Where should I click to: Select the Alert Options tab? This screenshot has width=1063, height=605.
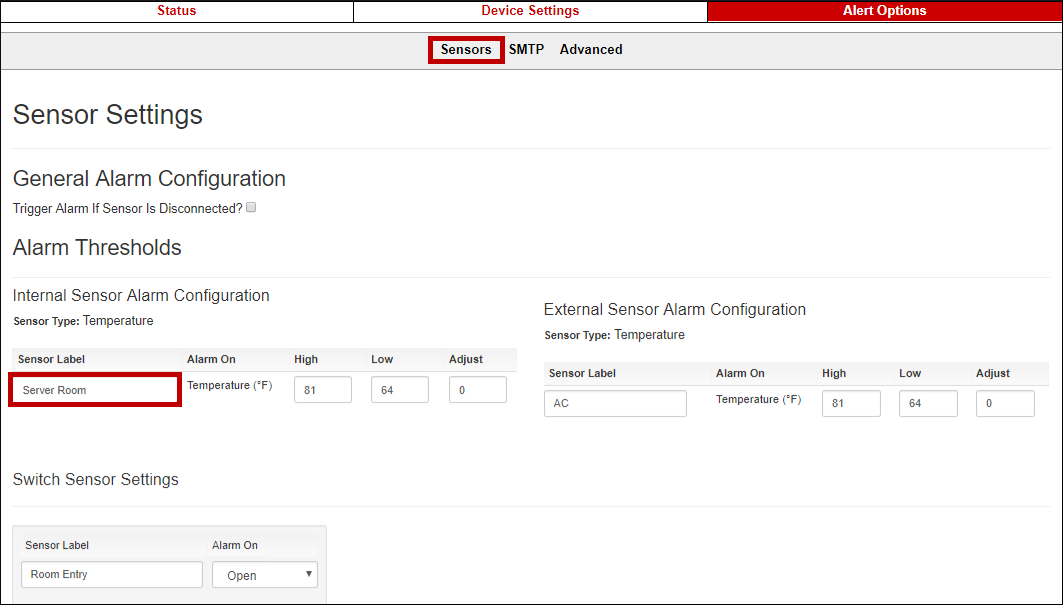(x=884, y=11)
